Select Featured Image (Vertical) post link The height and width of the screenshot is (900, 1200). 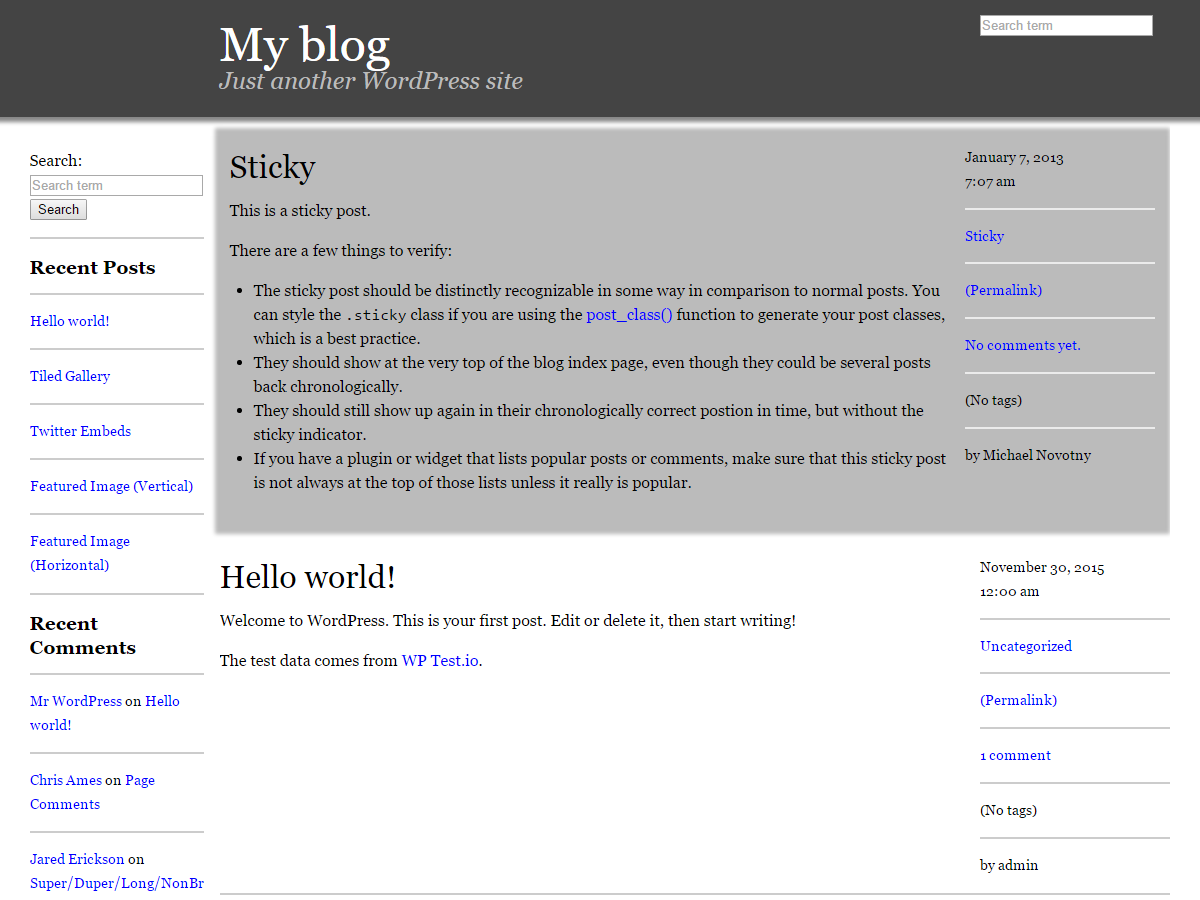point(111,486)
